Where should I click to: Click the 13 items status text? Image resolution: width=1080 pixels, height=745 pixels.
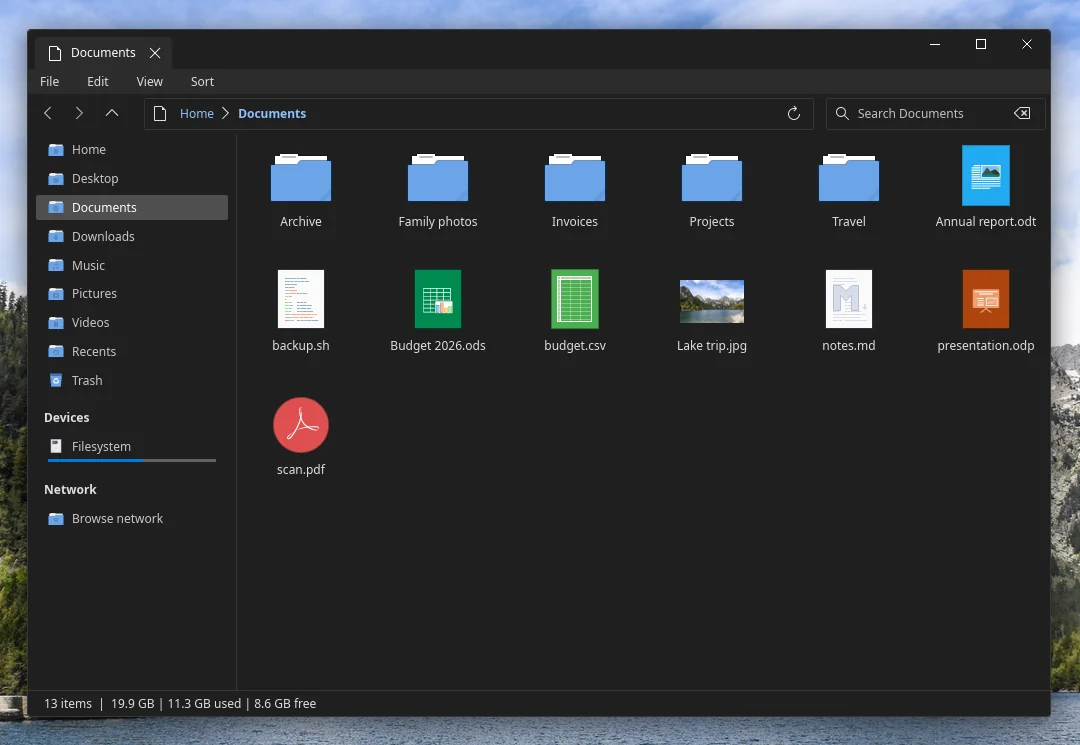pos(68,703)
